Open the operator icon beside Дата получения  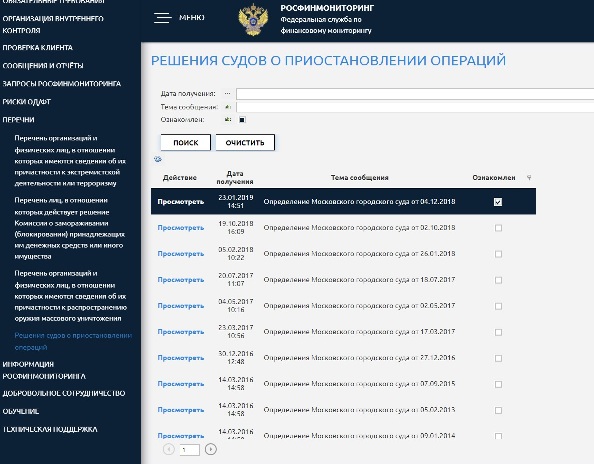(227, 93)
